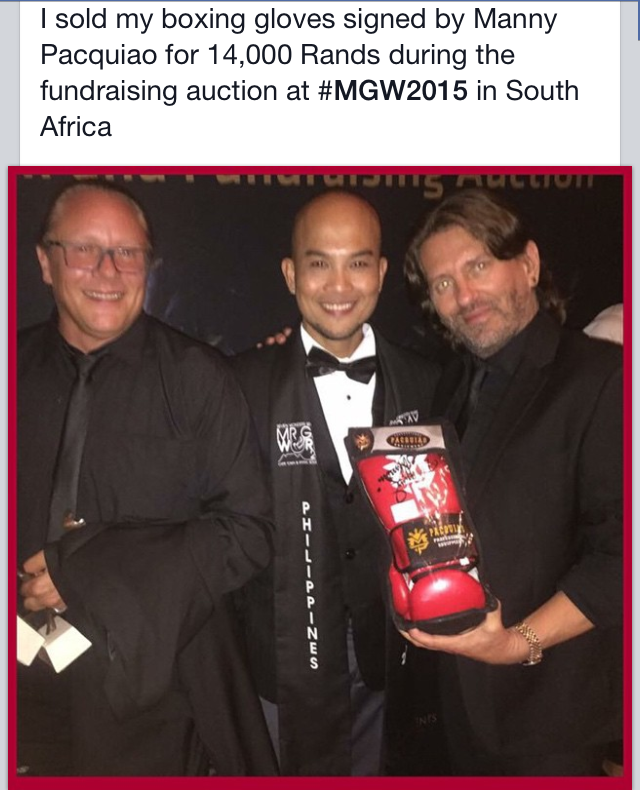Click the gold Pacquiao logo on the glove strap
Screen dimensions: 640x790
417,542
